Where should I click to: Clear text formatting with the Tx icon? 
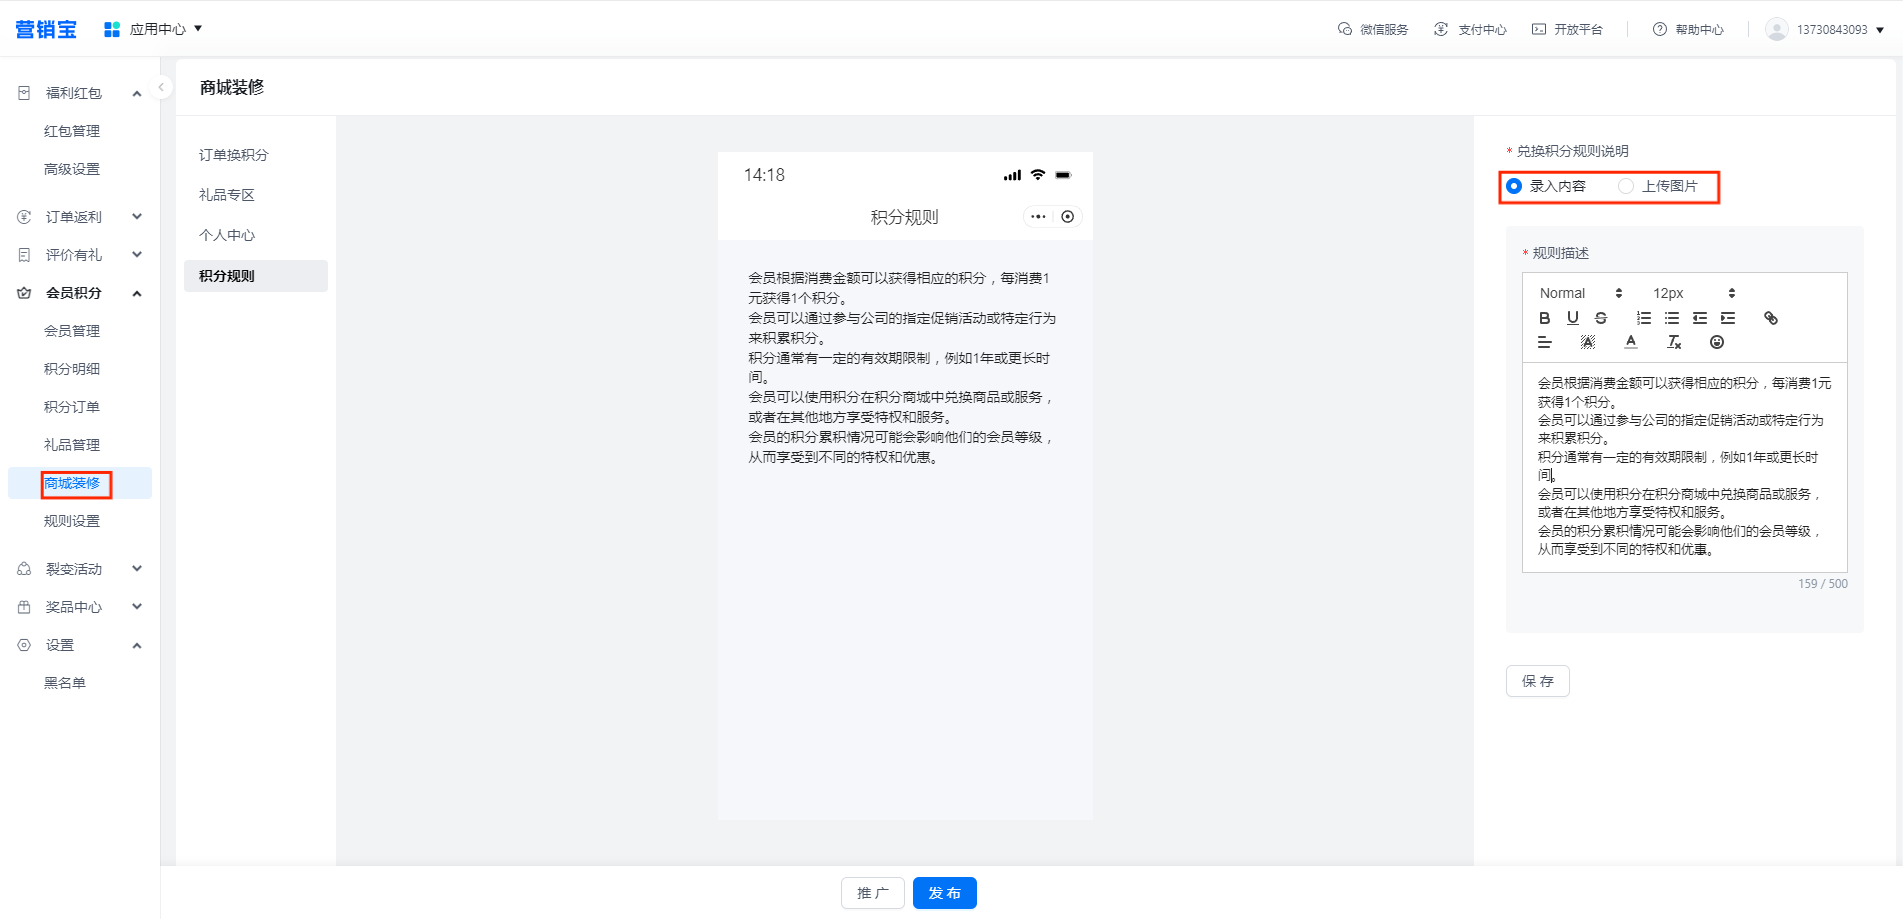point(1673,342)
